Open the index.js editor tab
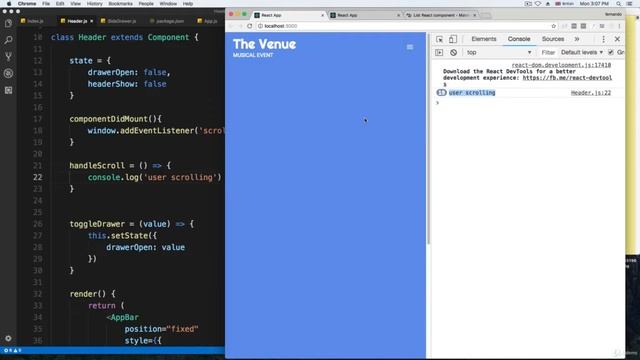The image size is (640, 360). point(32,21)
